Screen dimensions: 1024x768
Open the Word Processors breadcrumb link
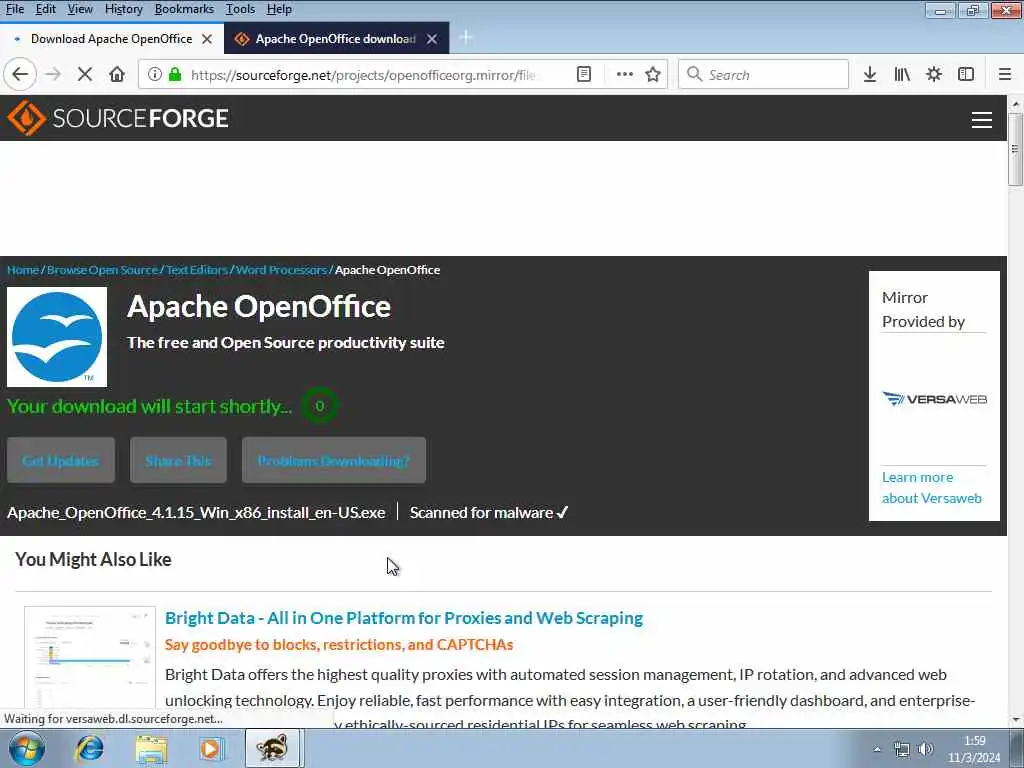point(281,270)
